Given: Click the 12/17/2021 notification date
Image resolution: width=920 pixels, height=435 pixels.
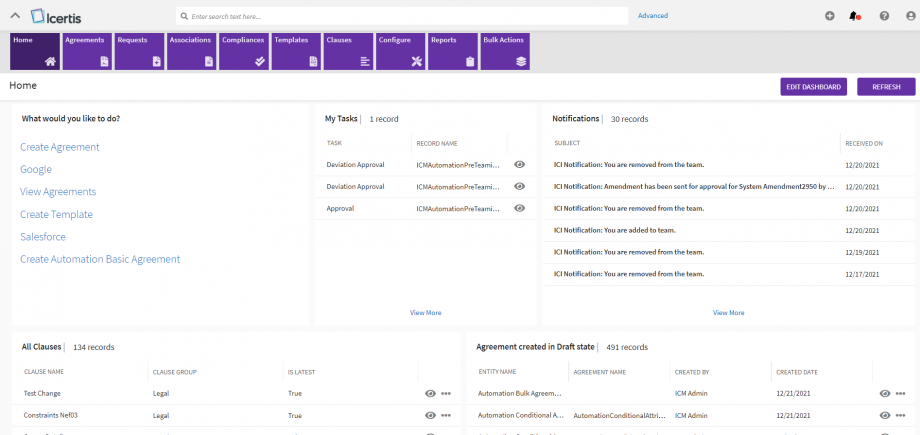Looking at the screenshot, I should [862, 274].
